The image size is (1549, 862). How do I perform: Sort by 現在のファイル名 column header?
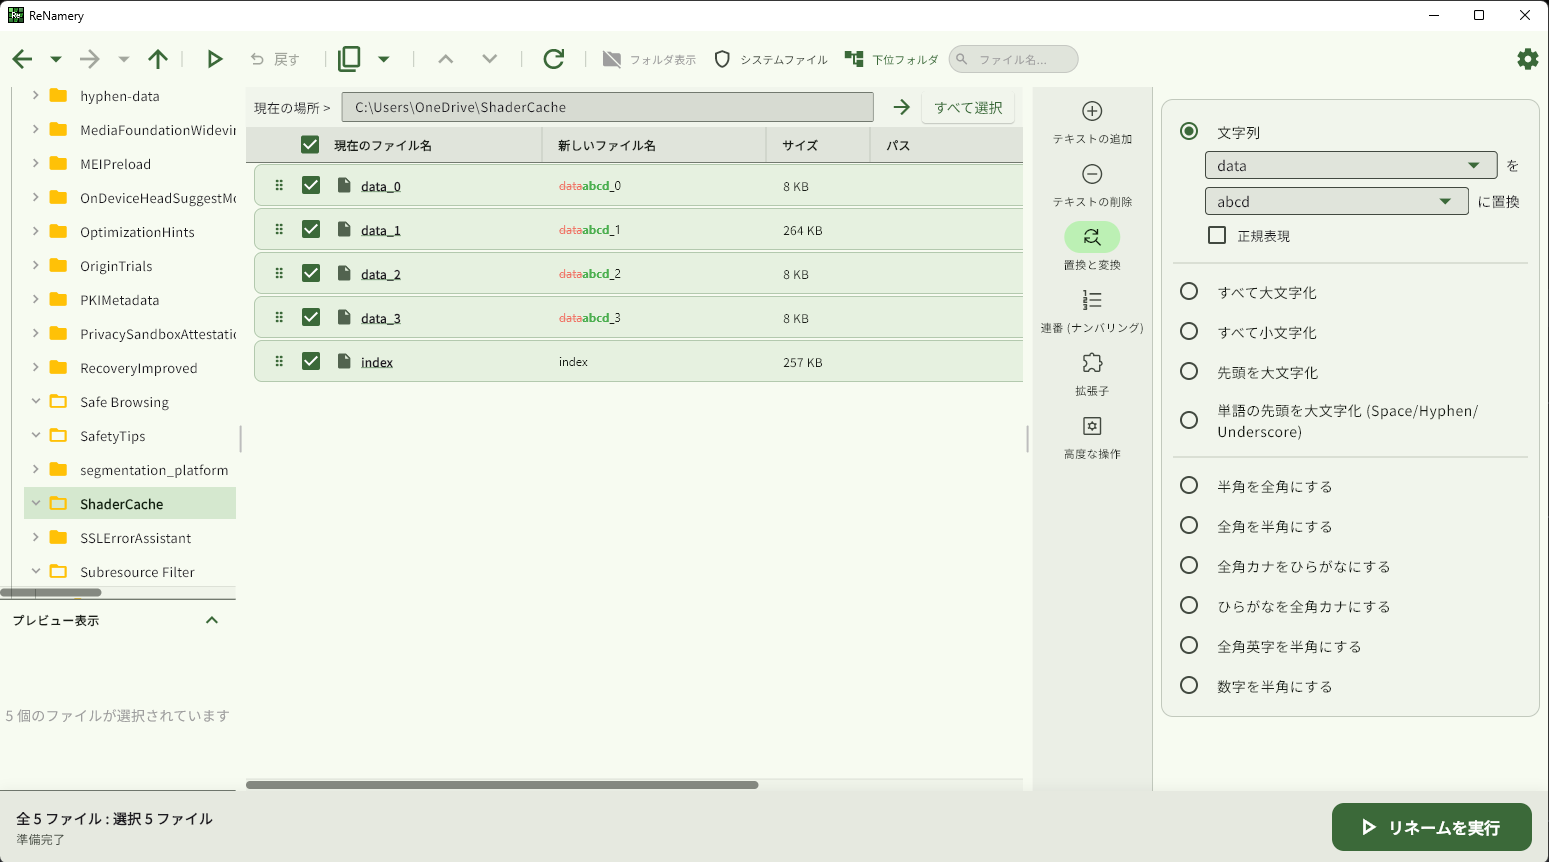383,145
